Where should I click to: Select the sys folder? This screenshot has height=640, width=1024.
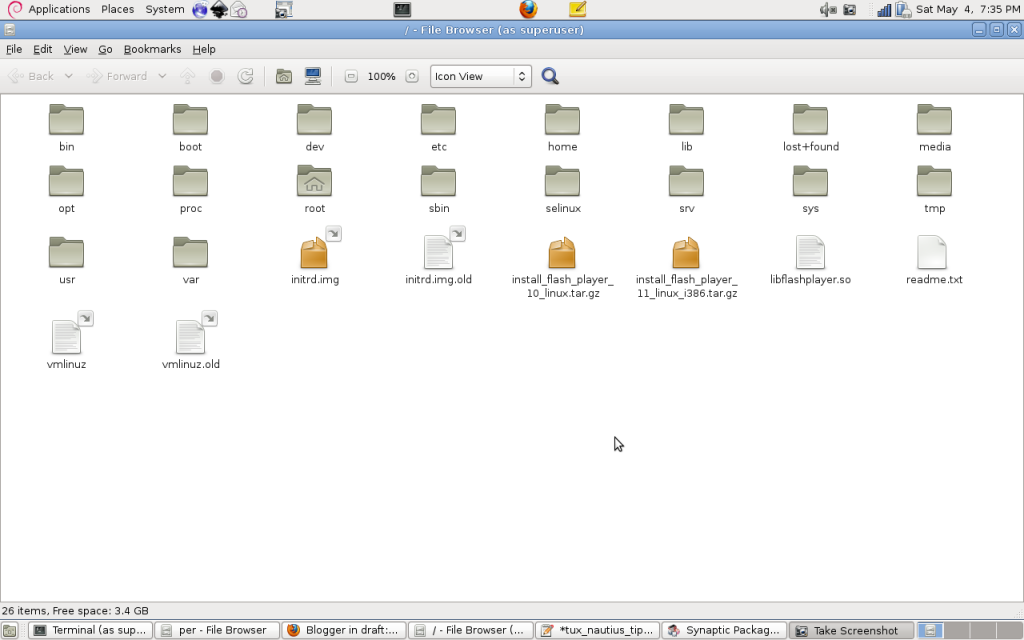(810, 182)
